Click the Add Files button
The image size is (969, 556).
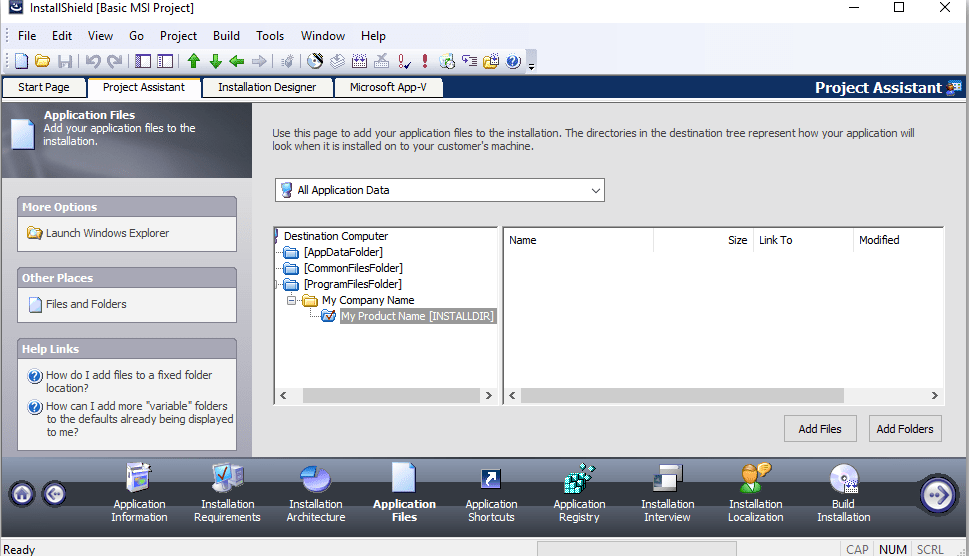pos(820,429)
